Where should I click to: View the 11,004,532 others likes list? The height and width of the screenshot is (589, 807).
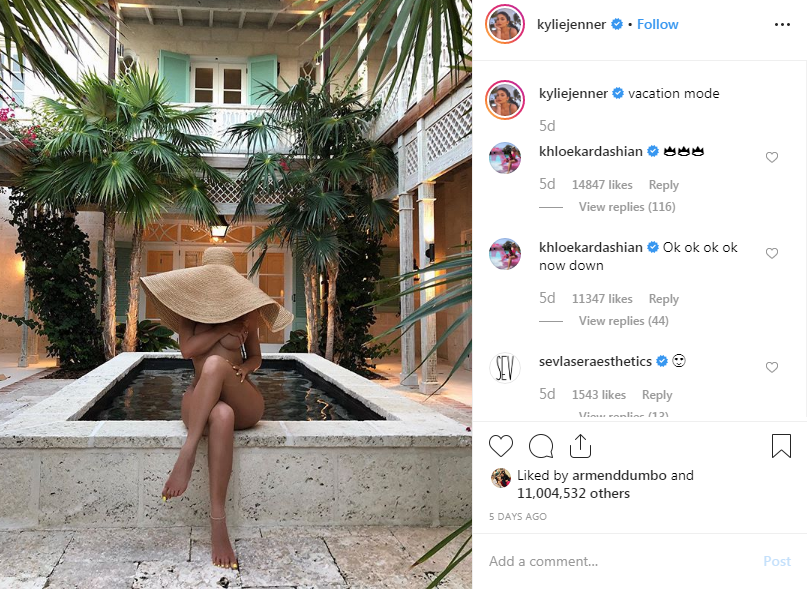573,493
